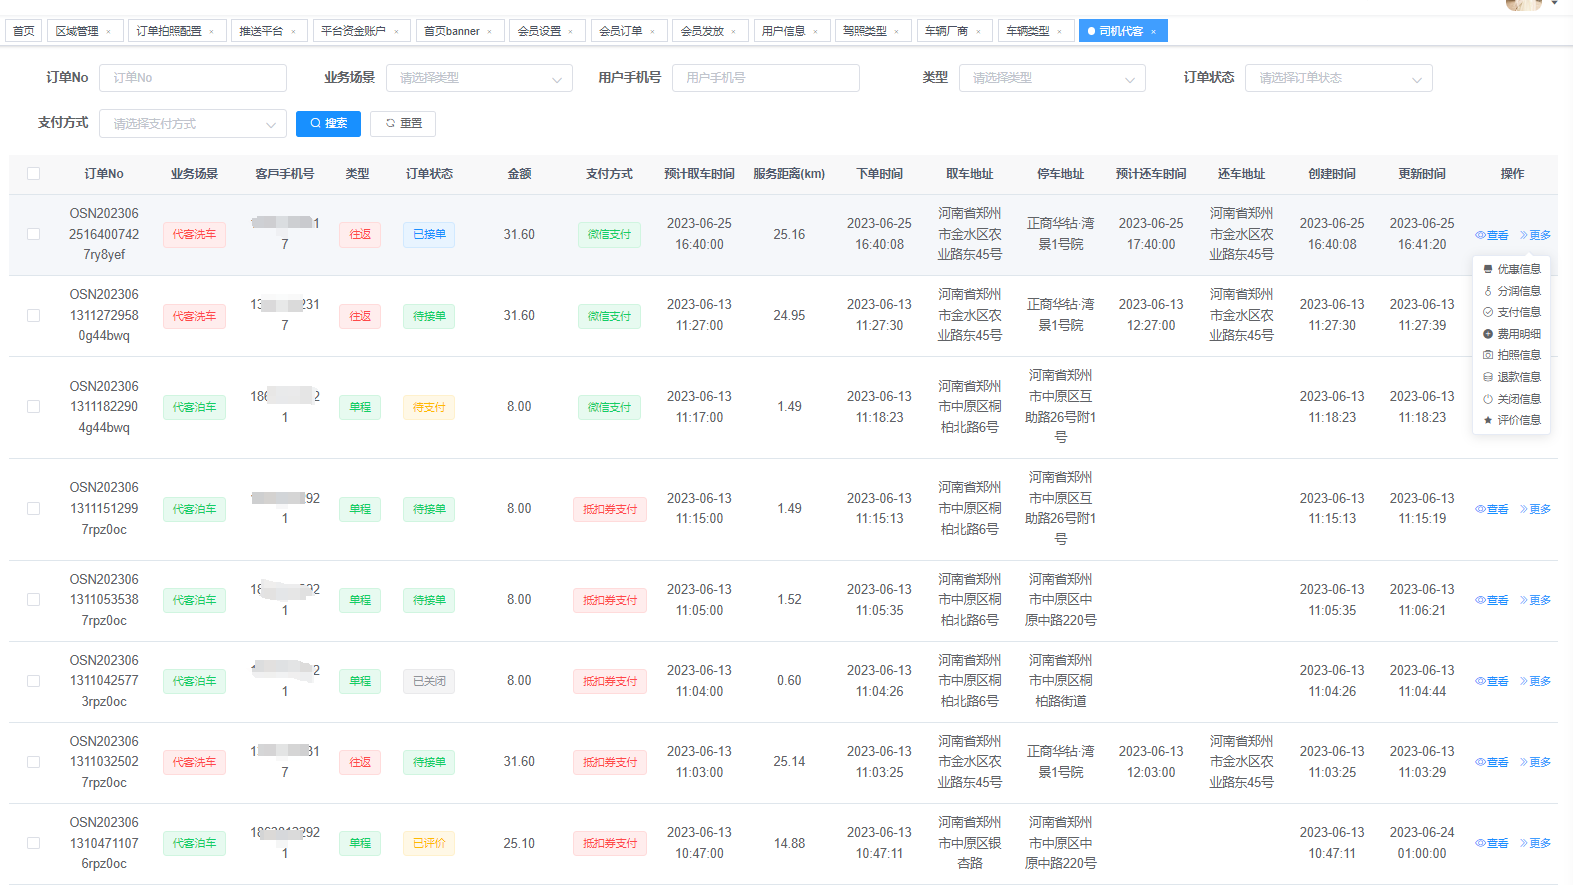Expand the 类型 filter dropdown

(x=1052, y=78)
